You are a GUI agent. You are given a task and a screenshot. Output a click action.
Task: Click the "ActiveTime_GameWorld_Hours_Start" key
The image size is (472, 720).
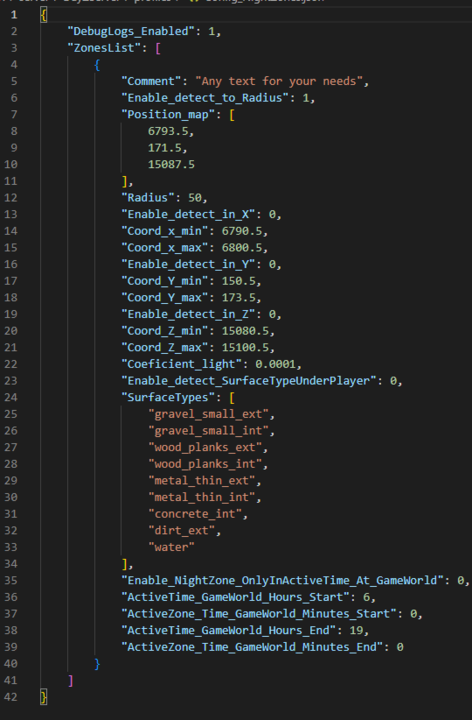pos(236,597)
